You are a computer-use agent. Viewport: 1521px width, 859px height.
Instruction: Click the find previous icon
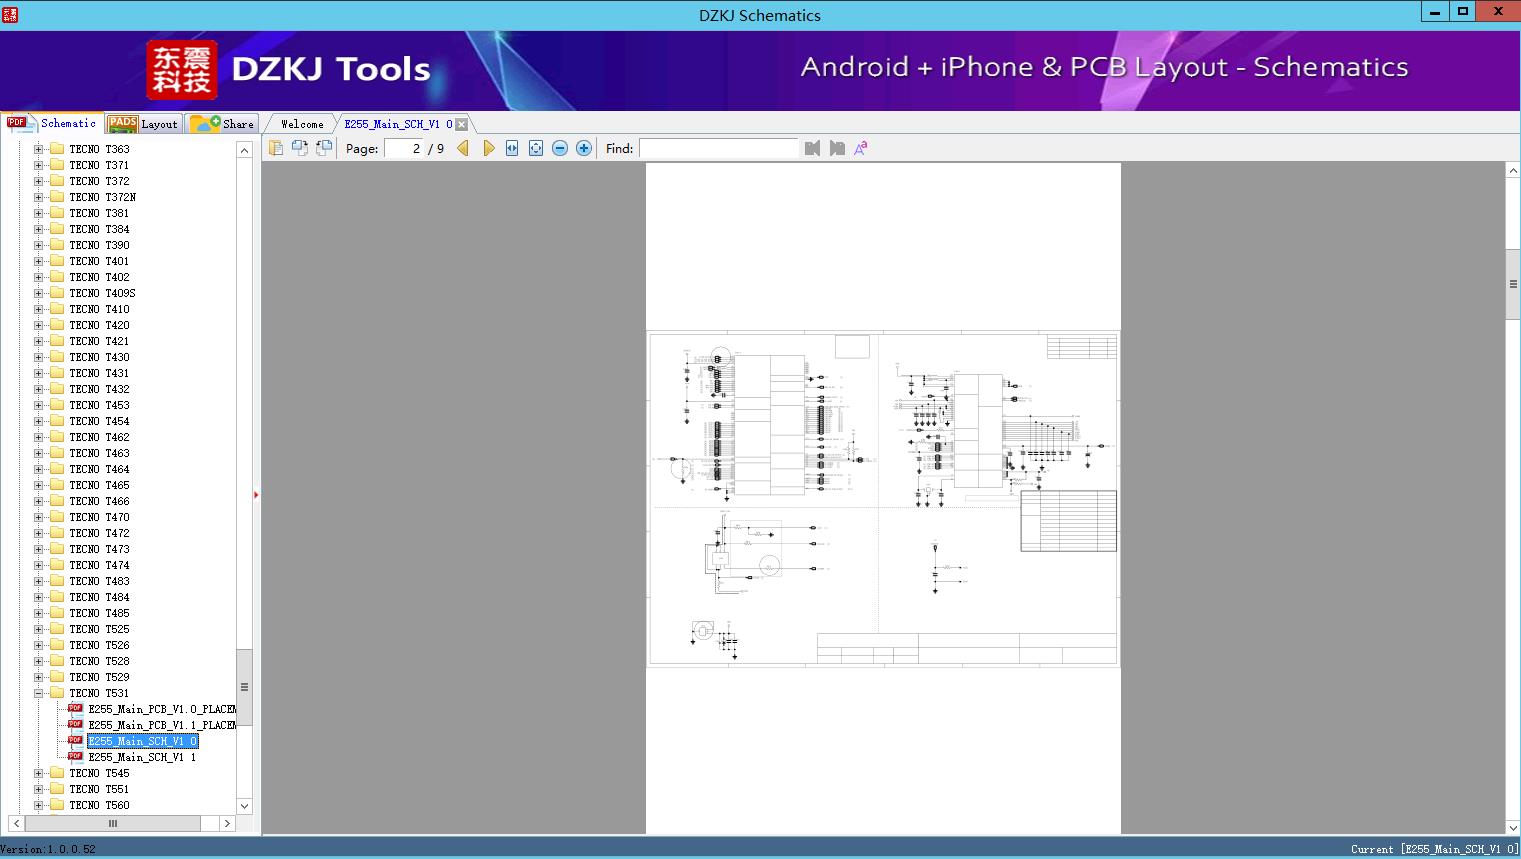pos(812,148)
